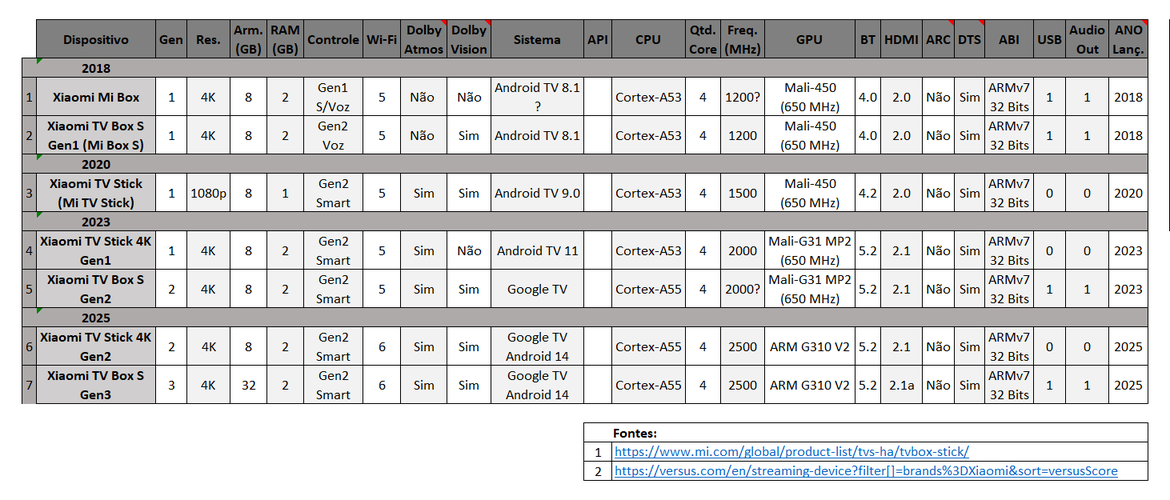
Task: Select the Dispositivo column header
Action: tap(96, 40)
